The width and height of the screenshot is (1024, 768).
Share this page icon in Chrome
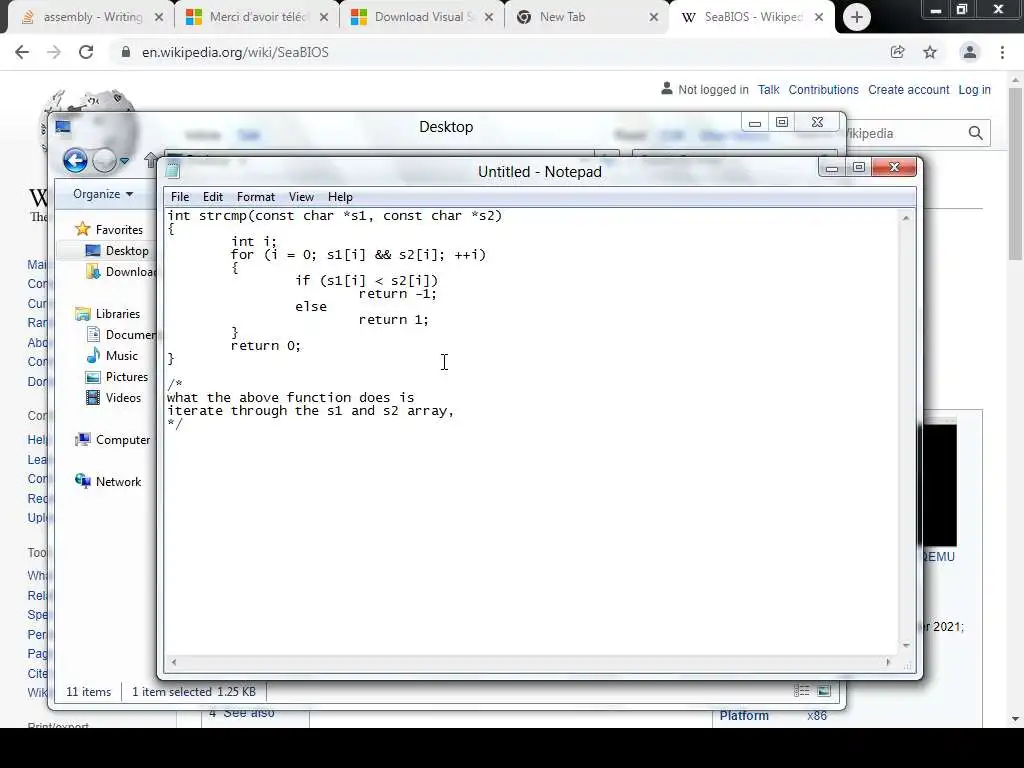coord(897,52)
